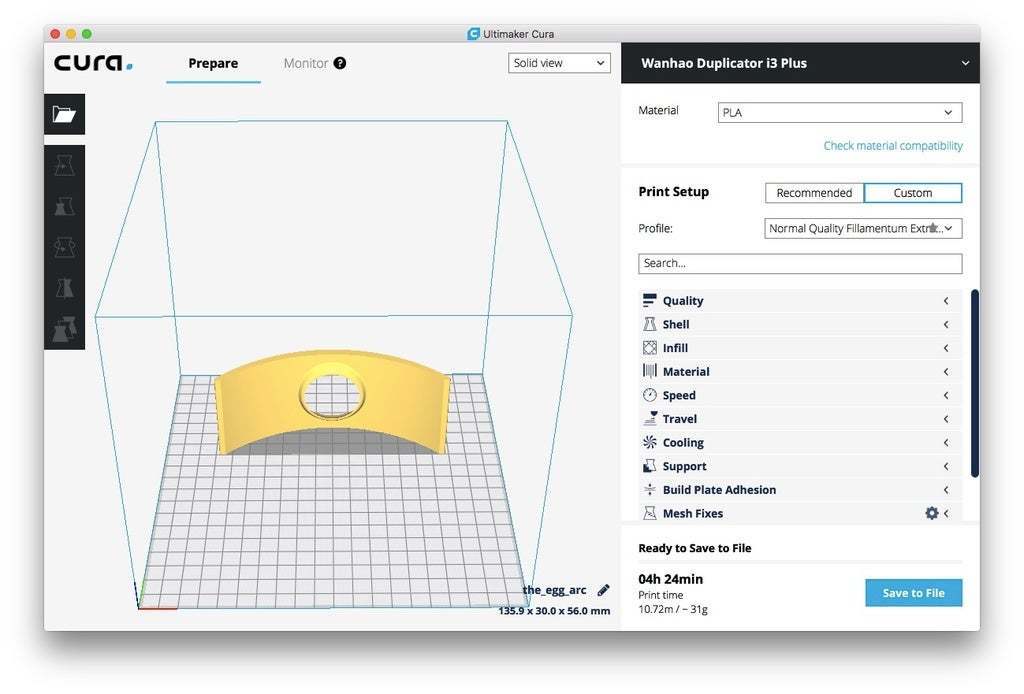Expand the Material settings section

coord(800,371)
